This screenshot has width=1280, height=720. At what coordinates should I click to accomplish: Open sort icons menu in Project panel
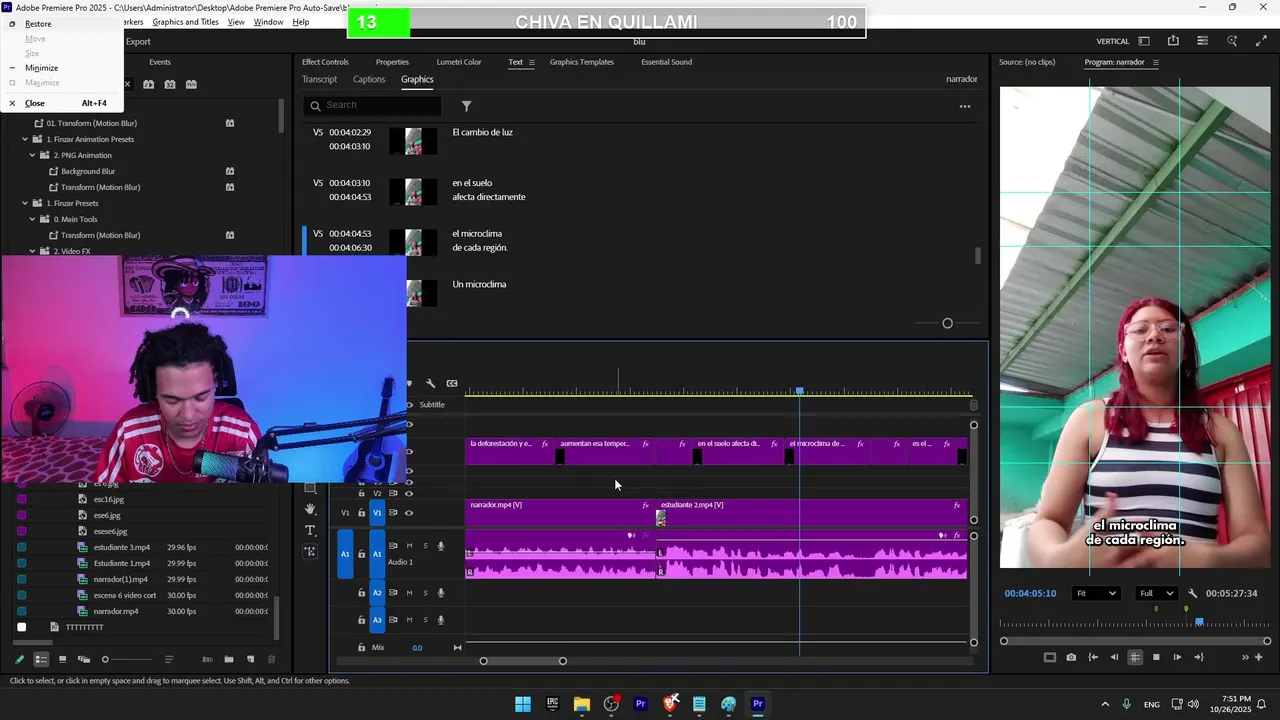(168, 659)
